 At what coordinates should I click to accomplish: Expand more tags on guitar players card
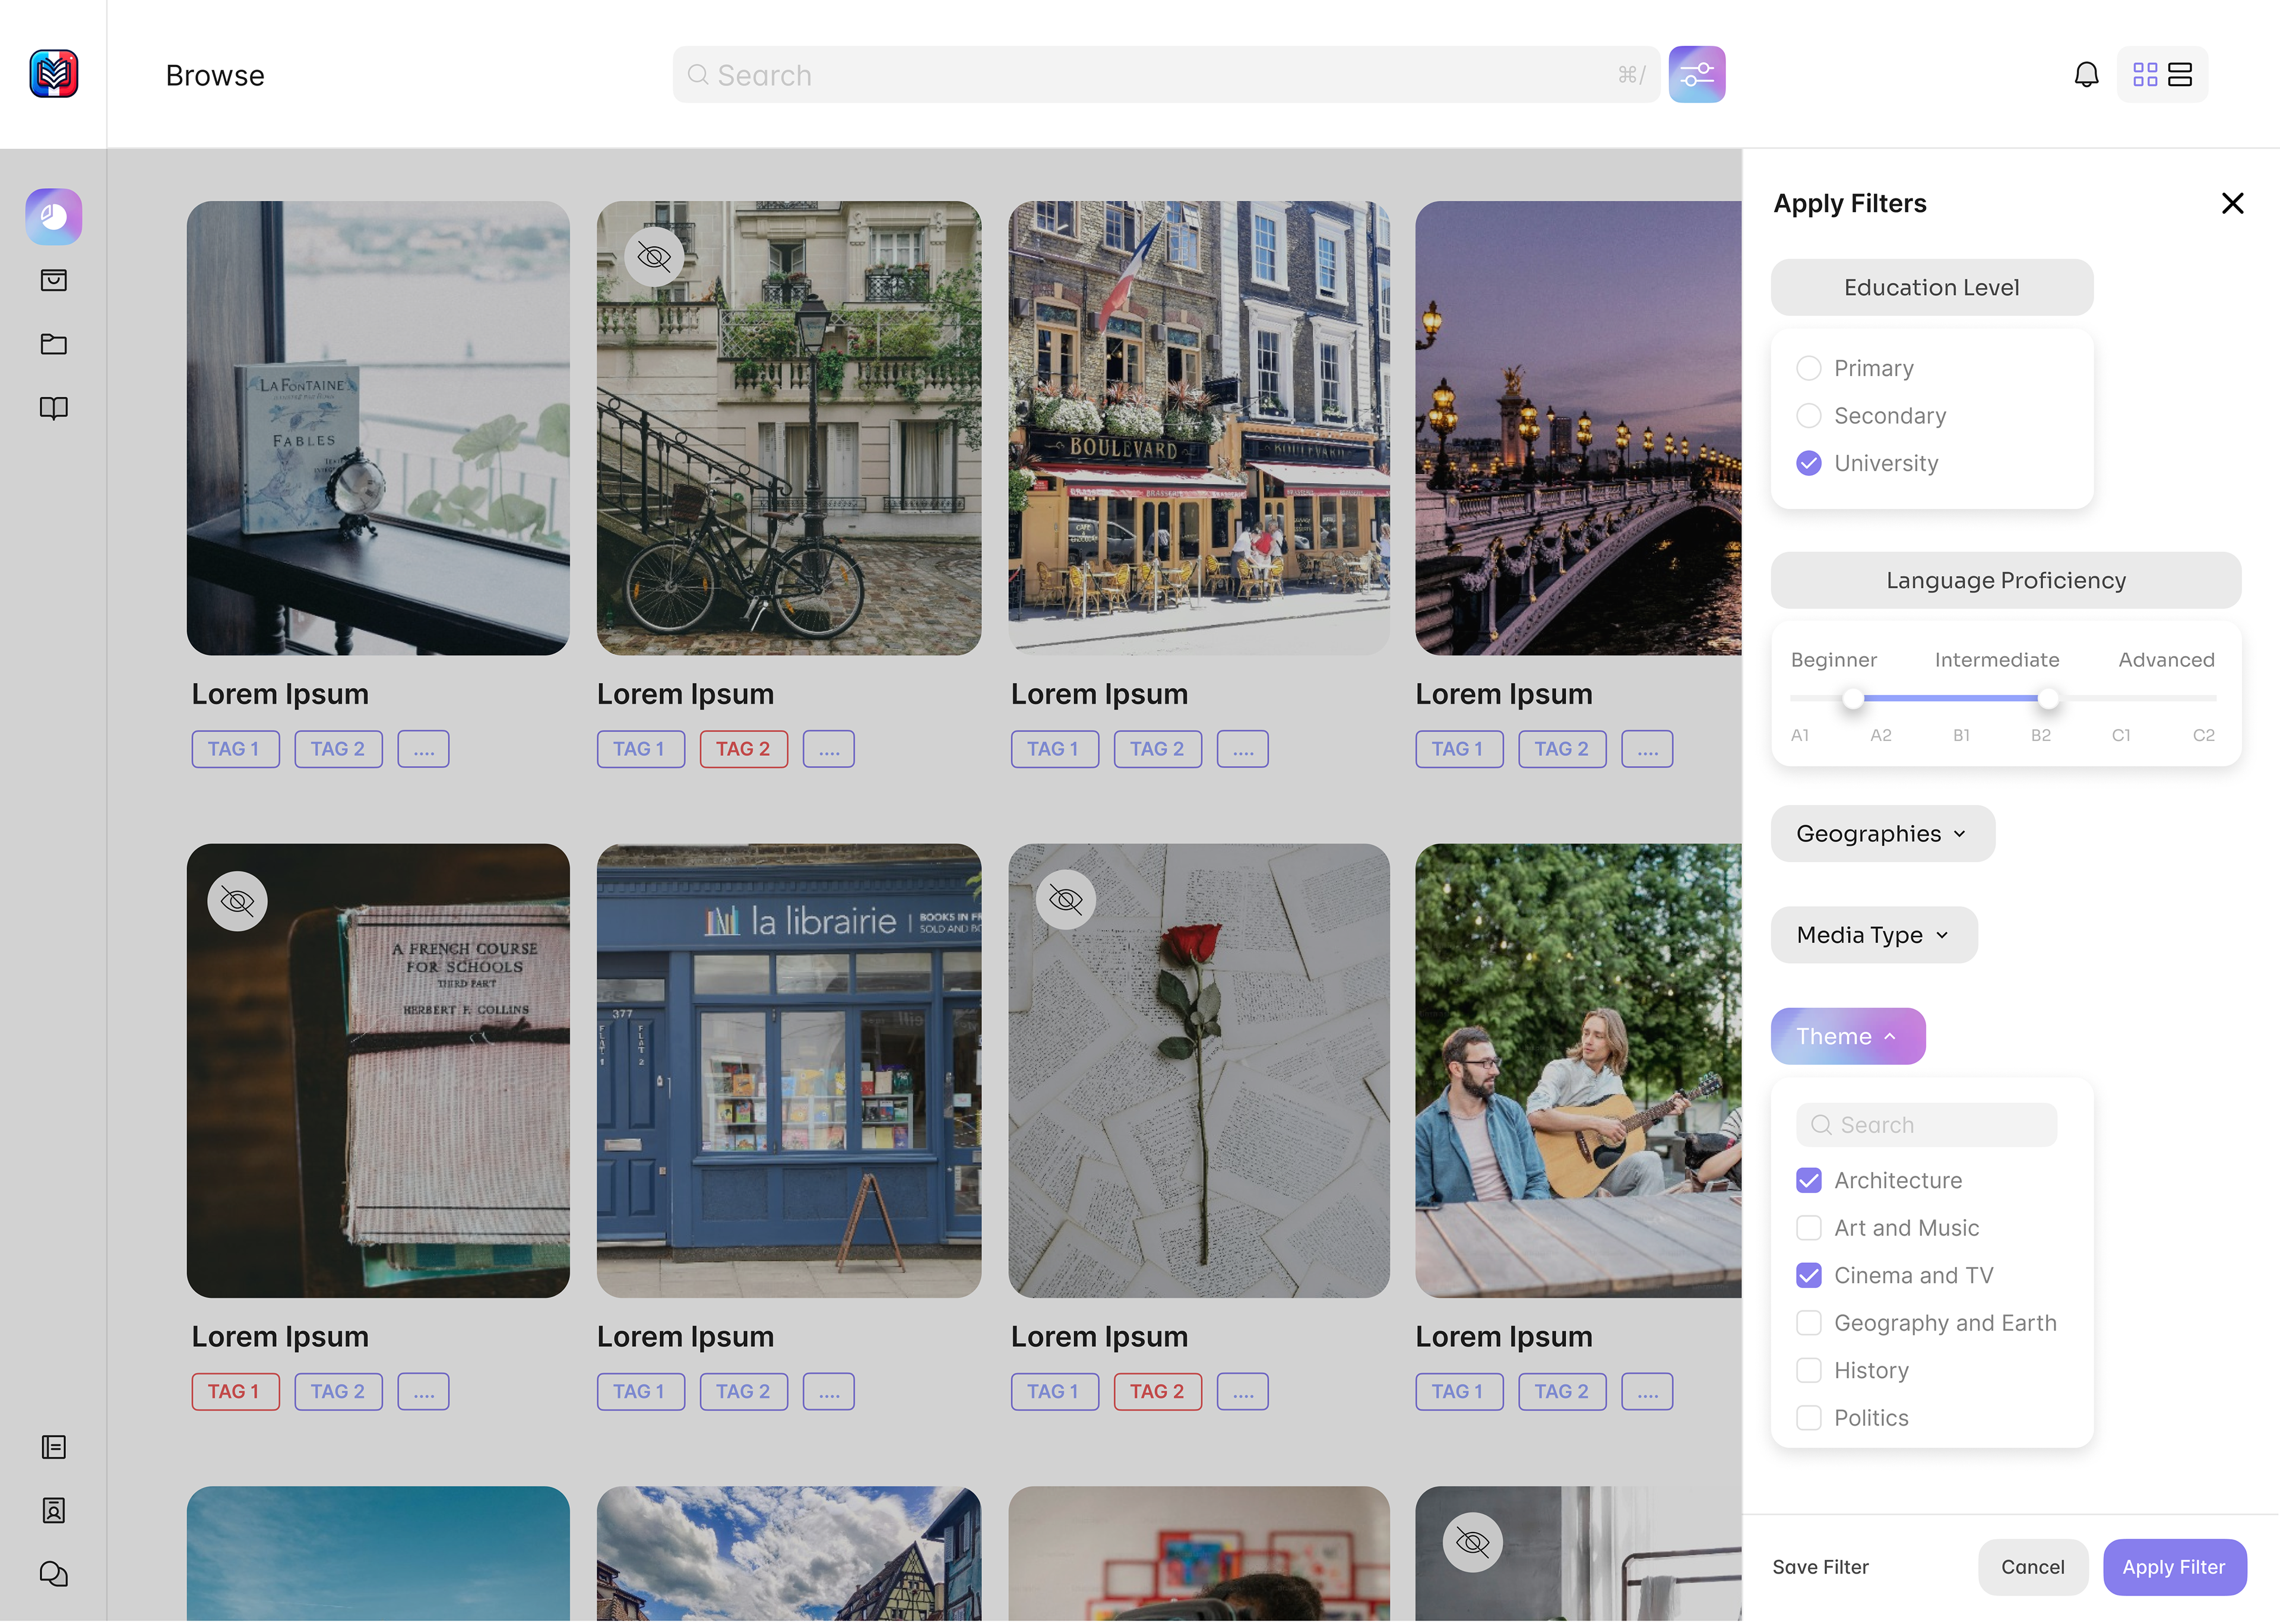point(1646,1393)
